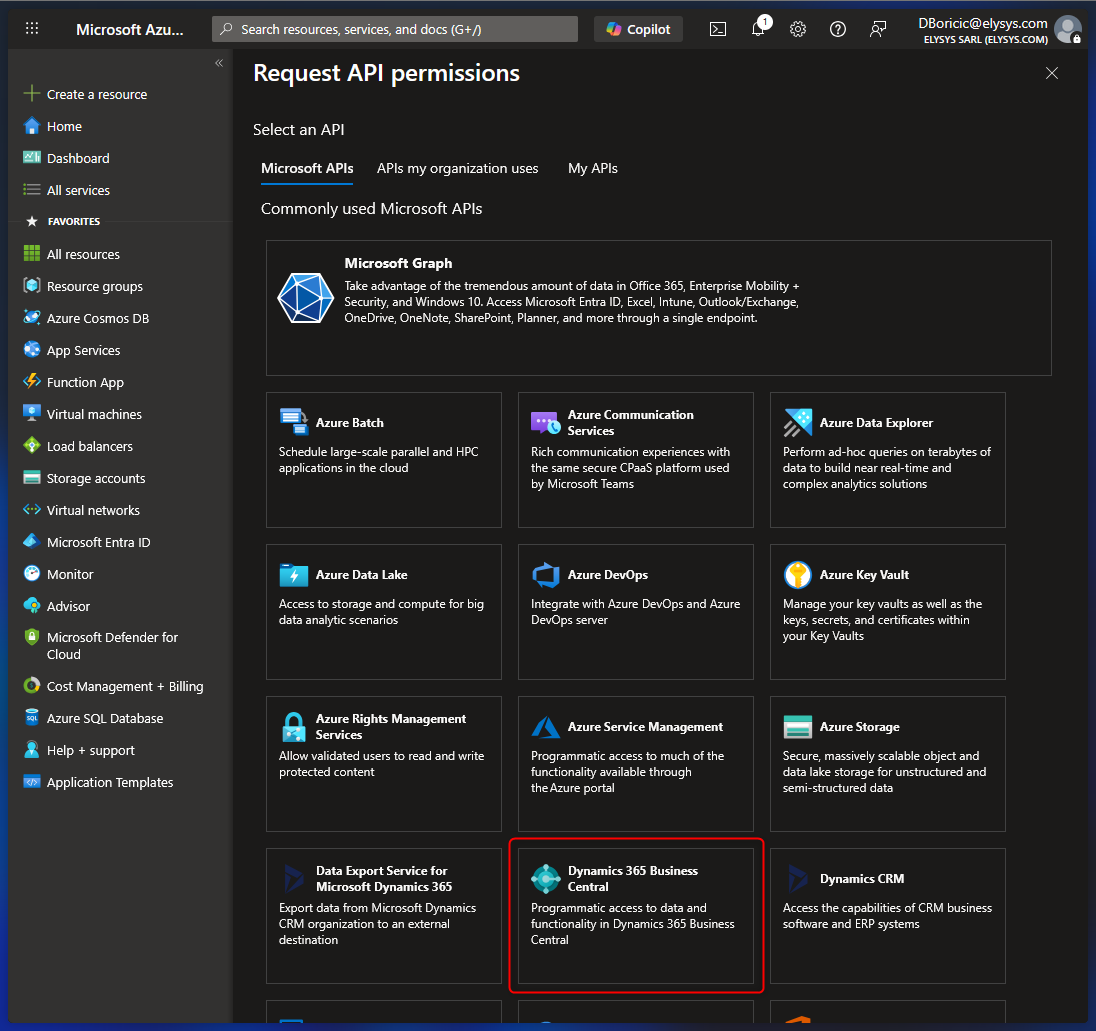1096x1031 pixels.
Task: Open portal settings gear icon
Action: pos(798,29)
